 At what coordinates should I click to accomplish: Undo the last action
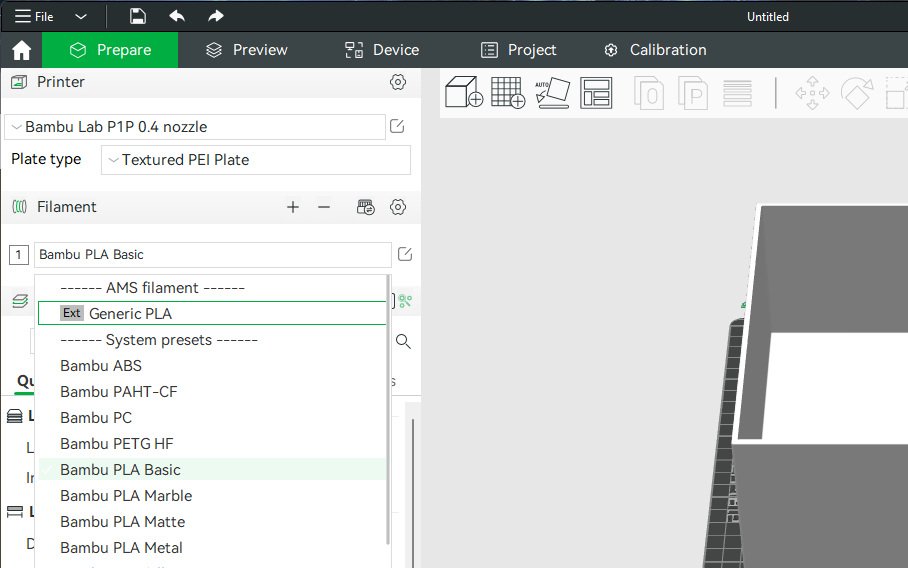pyautogui.click(x=177, y=16)
